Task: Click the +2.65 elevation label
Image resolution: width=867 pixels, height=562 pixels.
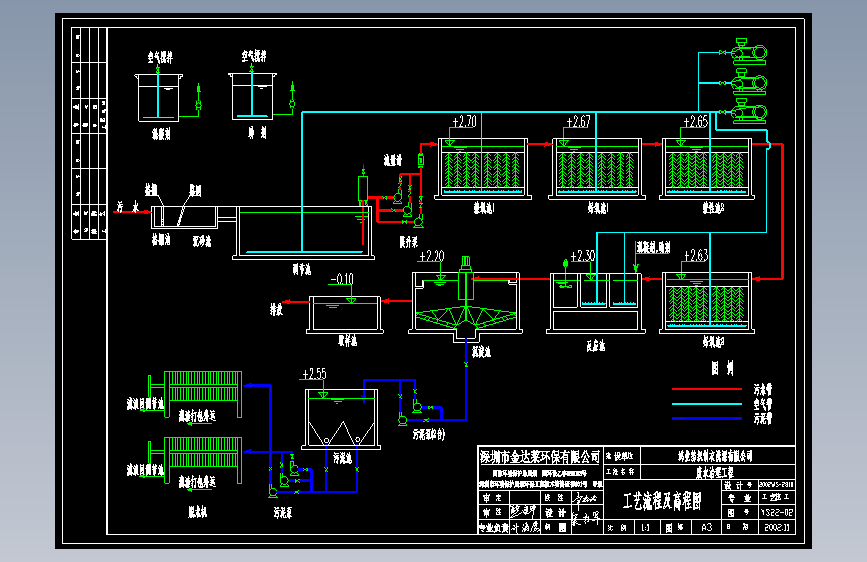Action: click(696, 122)
